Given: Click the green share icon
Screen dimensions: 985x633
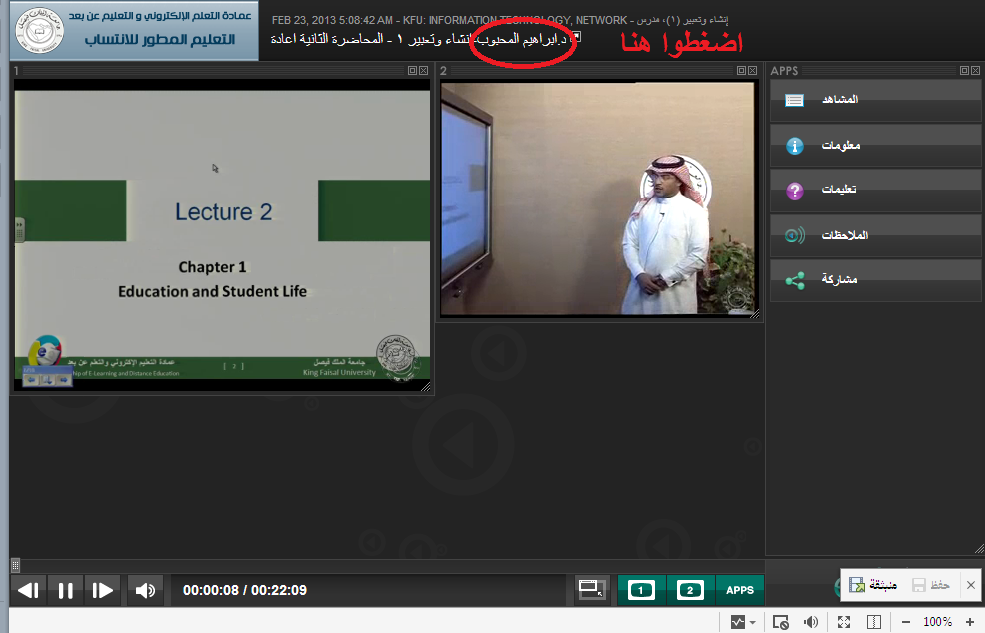Looking at the screenshot, I should tap(795, 281).
